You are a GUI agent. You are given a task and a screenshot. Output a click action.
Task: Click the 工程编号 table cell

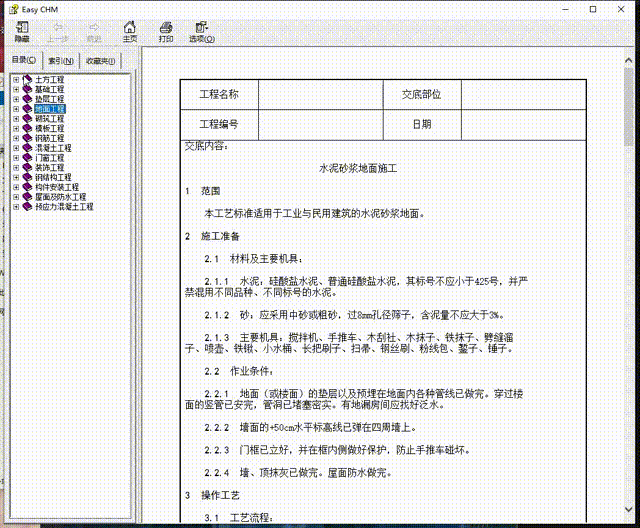pyautogui.click(x=219, y=124)
